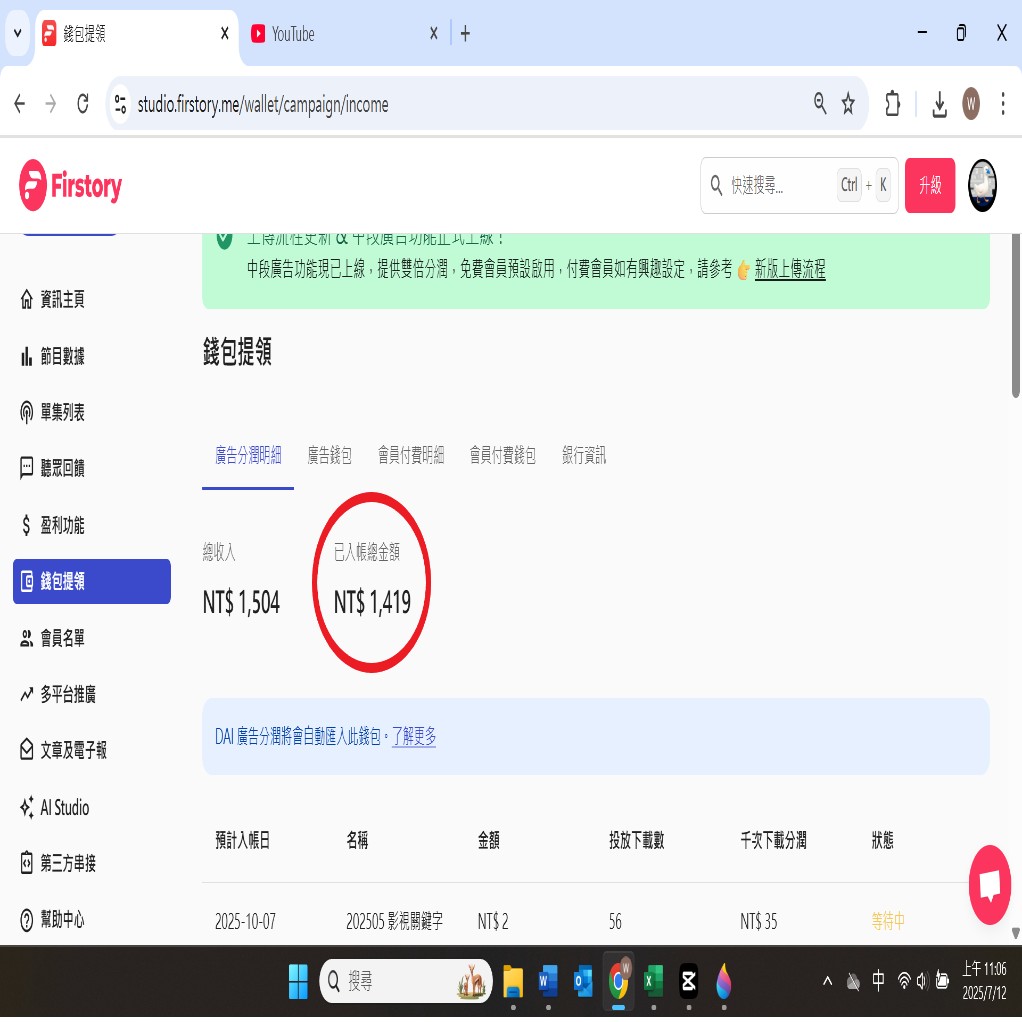Focus the 快速搜尋 search field

tap(799, 185)
